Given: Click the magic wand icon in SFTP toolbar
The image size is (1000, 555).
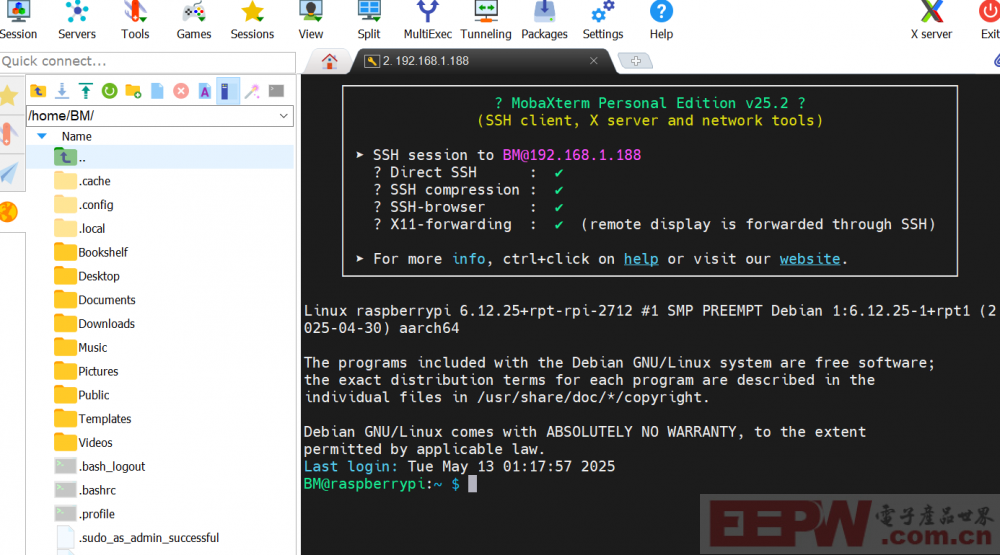Looking at the screenshot, I should 253,91.
